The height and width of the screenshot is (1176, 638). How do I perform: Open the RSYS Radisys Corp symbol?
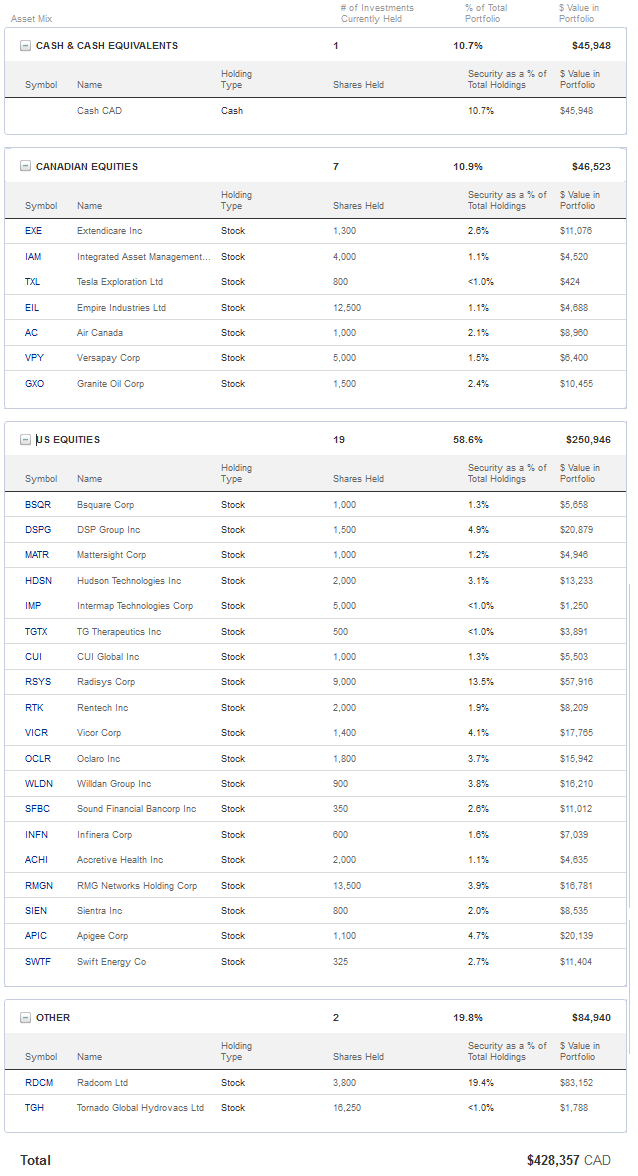pyautogui.click(x=37, y=682)
